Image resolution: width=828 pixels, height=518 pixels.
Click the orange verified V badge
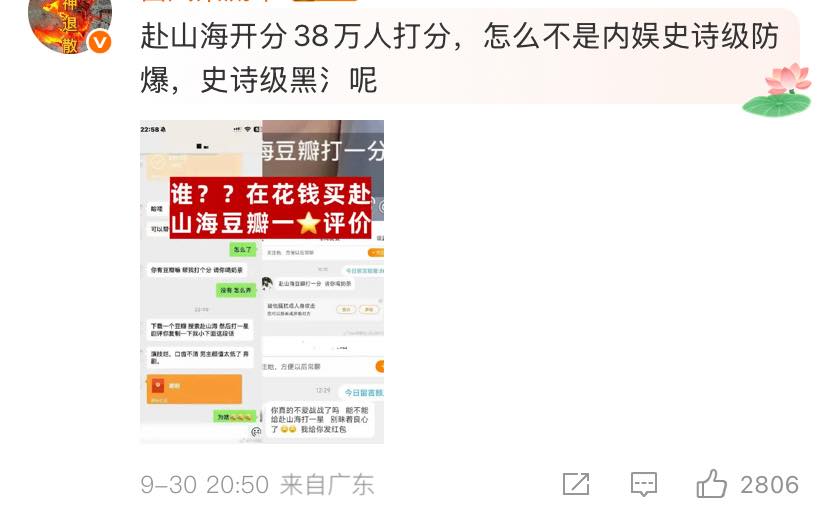tap(99, 42)
